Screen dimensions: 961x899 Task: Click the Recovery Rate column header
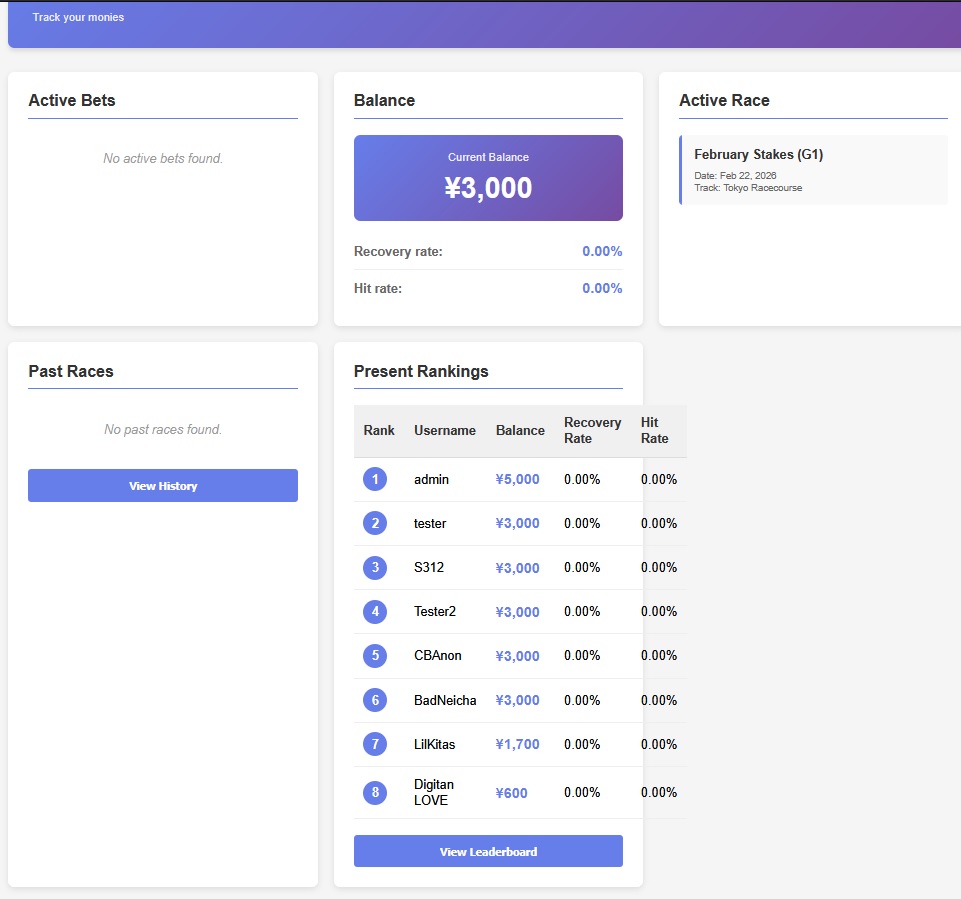coord(593,430)
